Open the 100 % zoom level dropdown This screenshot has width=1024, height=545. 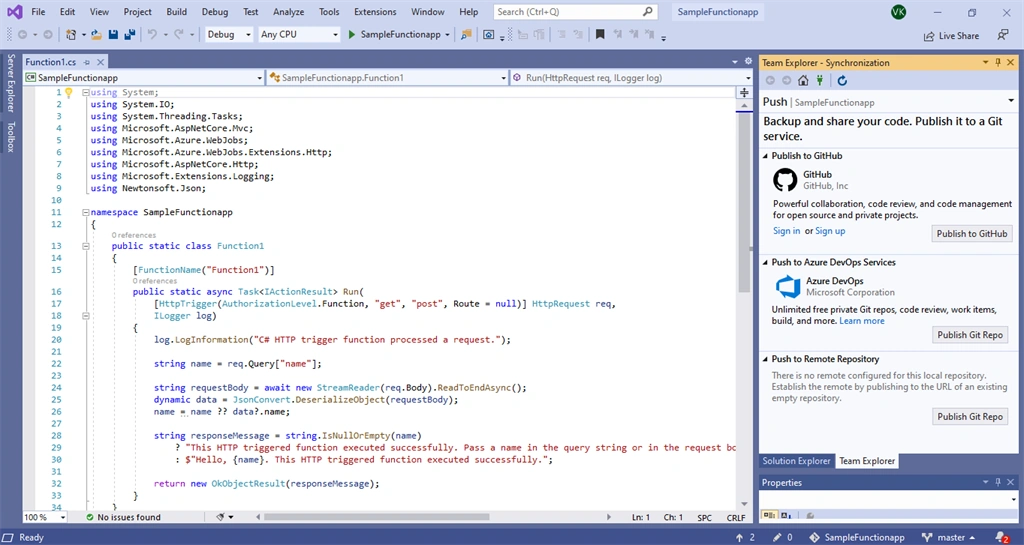tap(45, 517)
